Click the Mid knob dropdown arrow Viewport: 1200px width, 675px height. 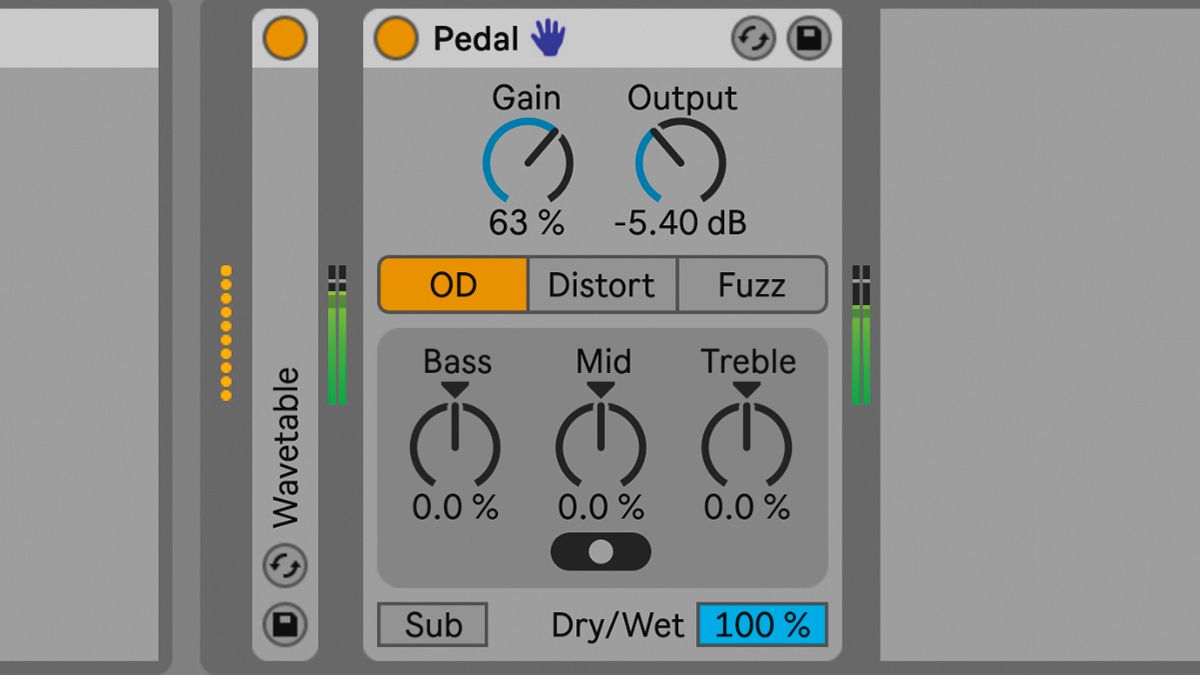(x=600, y=388)
